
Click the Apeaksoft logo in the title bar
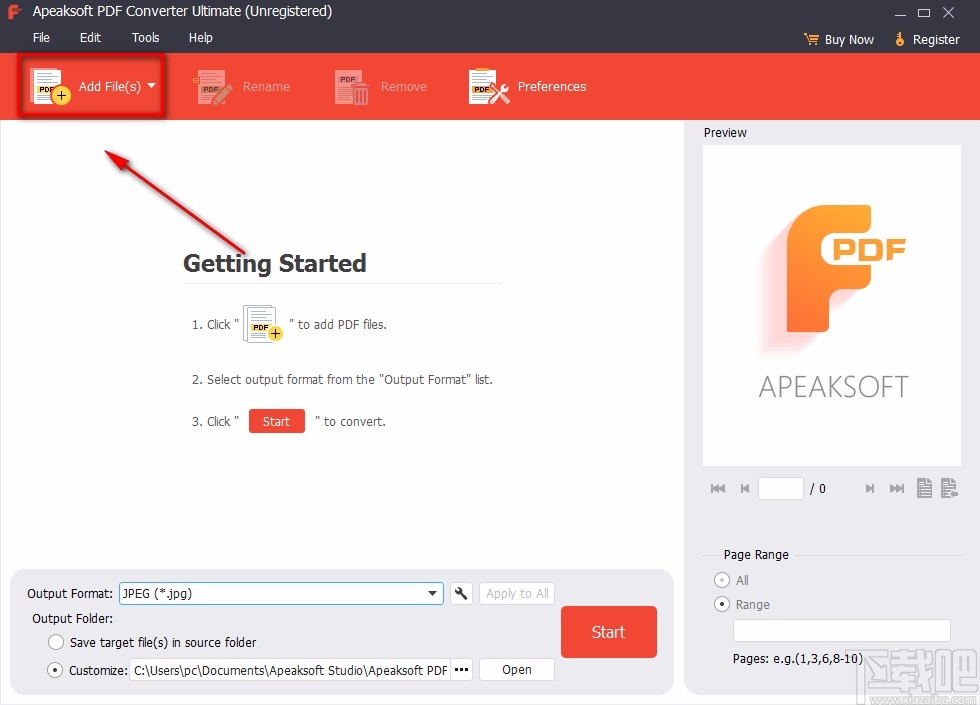pyautogui.click(x=13, y=11)
